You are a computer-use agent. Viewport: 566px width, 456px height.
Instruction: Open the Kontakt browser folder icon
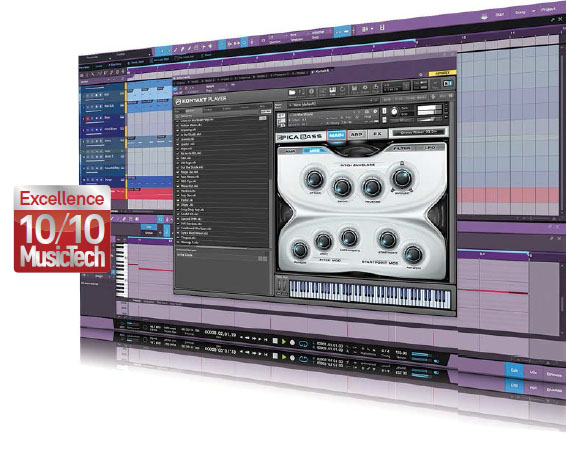(x=292, y=92)
